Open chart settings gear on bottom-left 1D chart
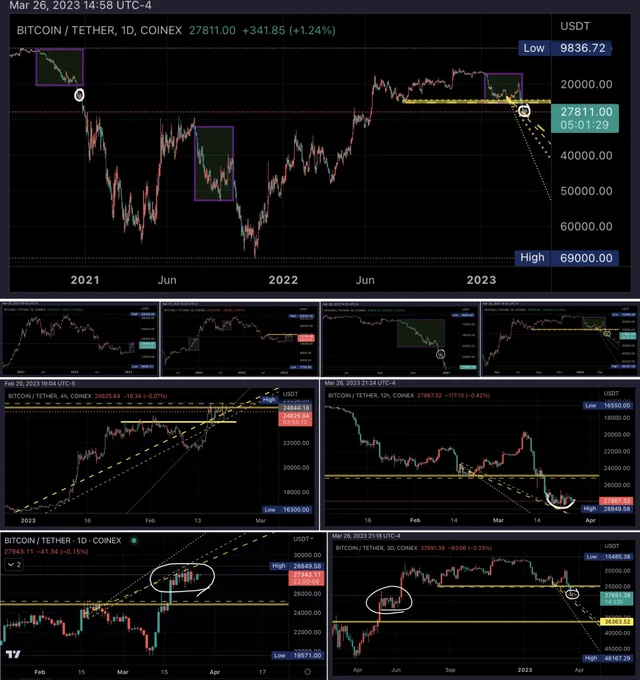Viewport: 640px width, 680px height. [x=307, y=671]
